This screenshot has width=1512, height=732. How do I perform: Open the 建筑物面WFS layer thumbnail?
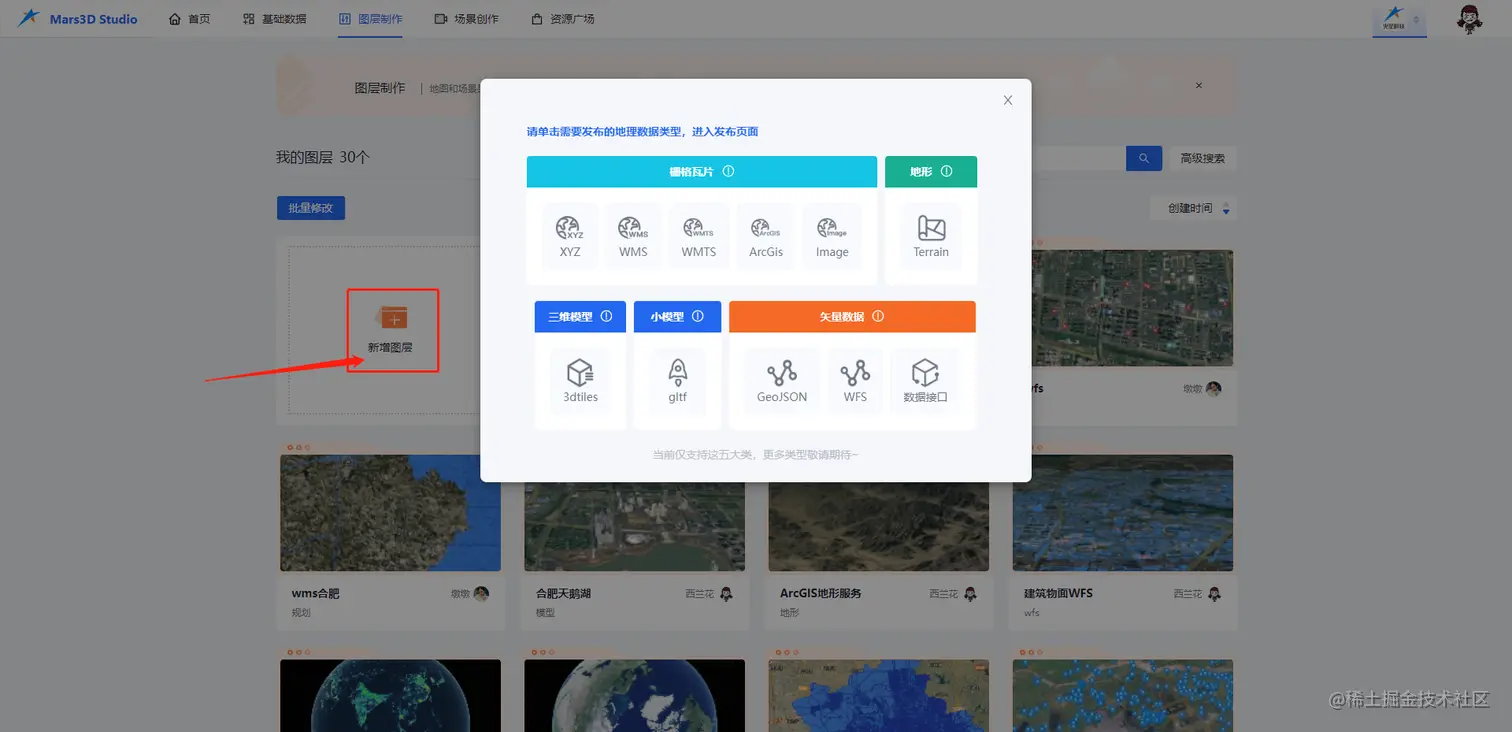pos(1122,513)
